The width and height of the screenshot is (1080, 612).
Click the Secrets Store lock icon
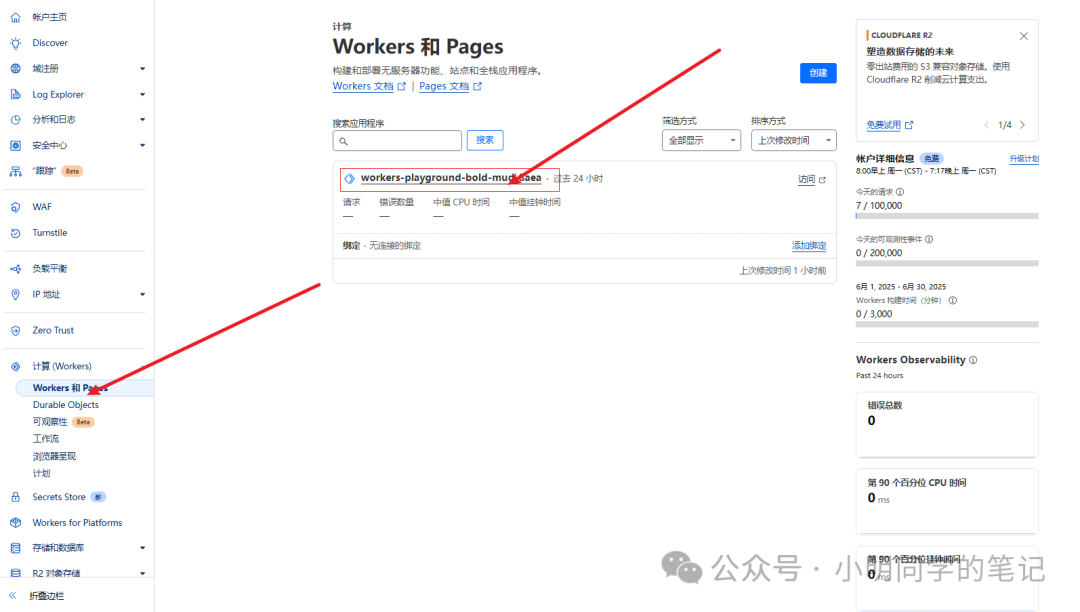click(x=15, y=497)
